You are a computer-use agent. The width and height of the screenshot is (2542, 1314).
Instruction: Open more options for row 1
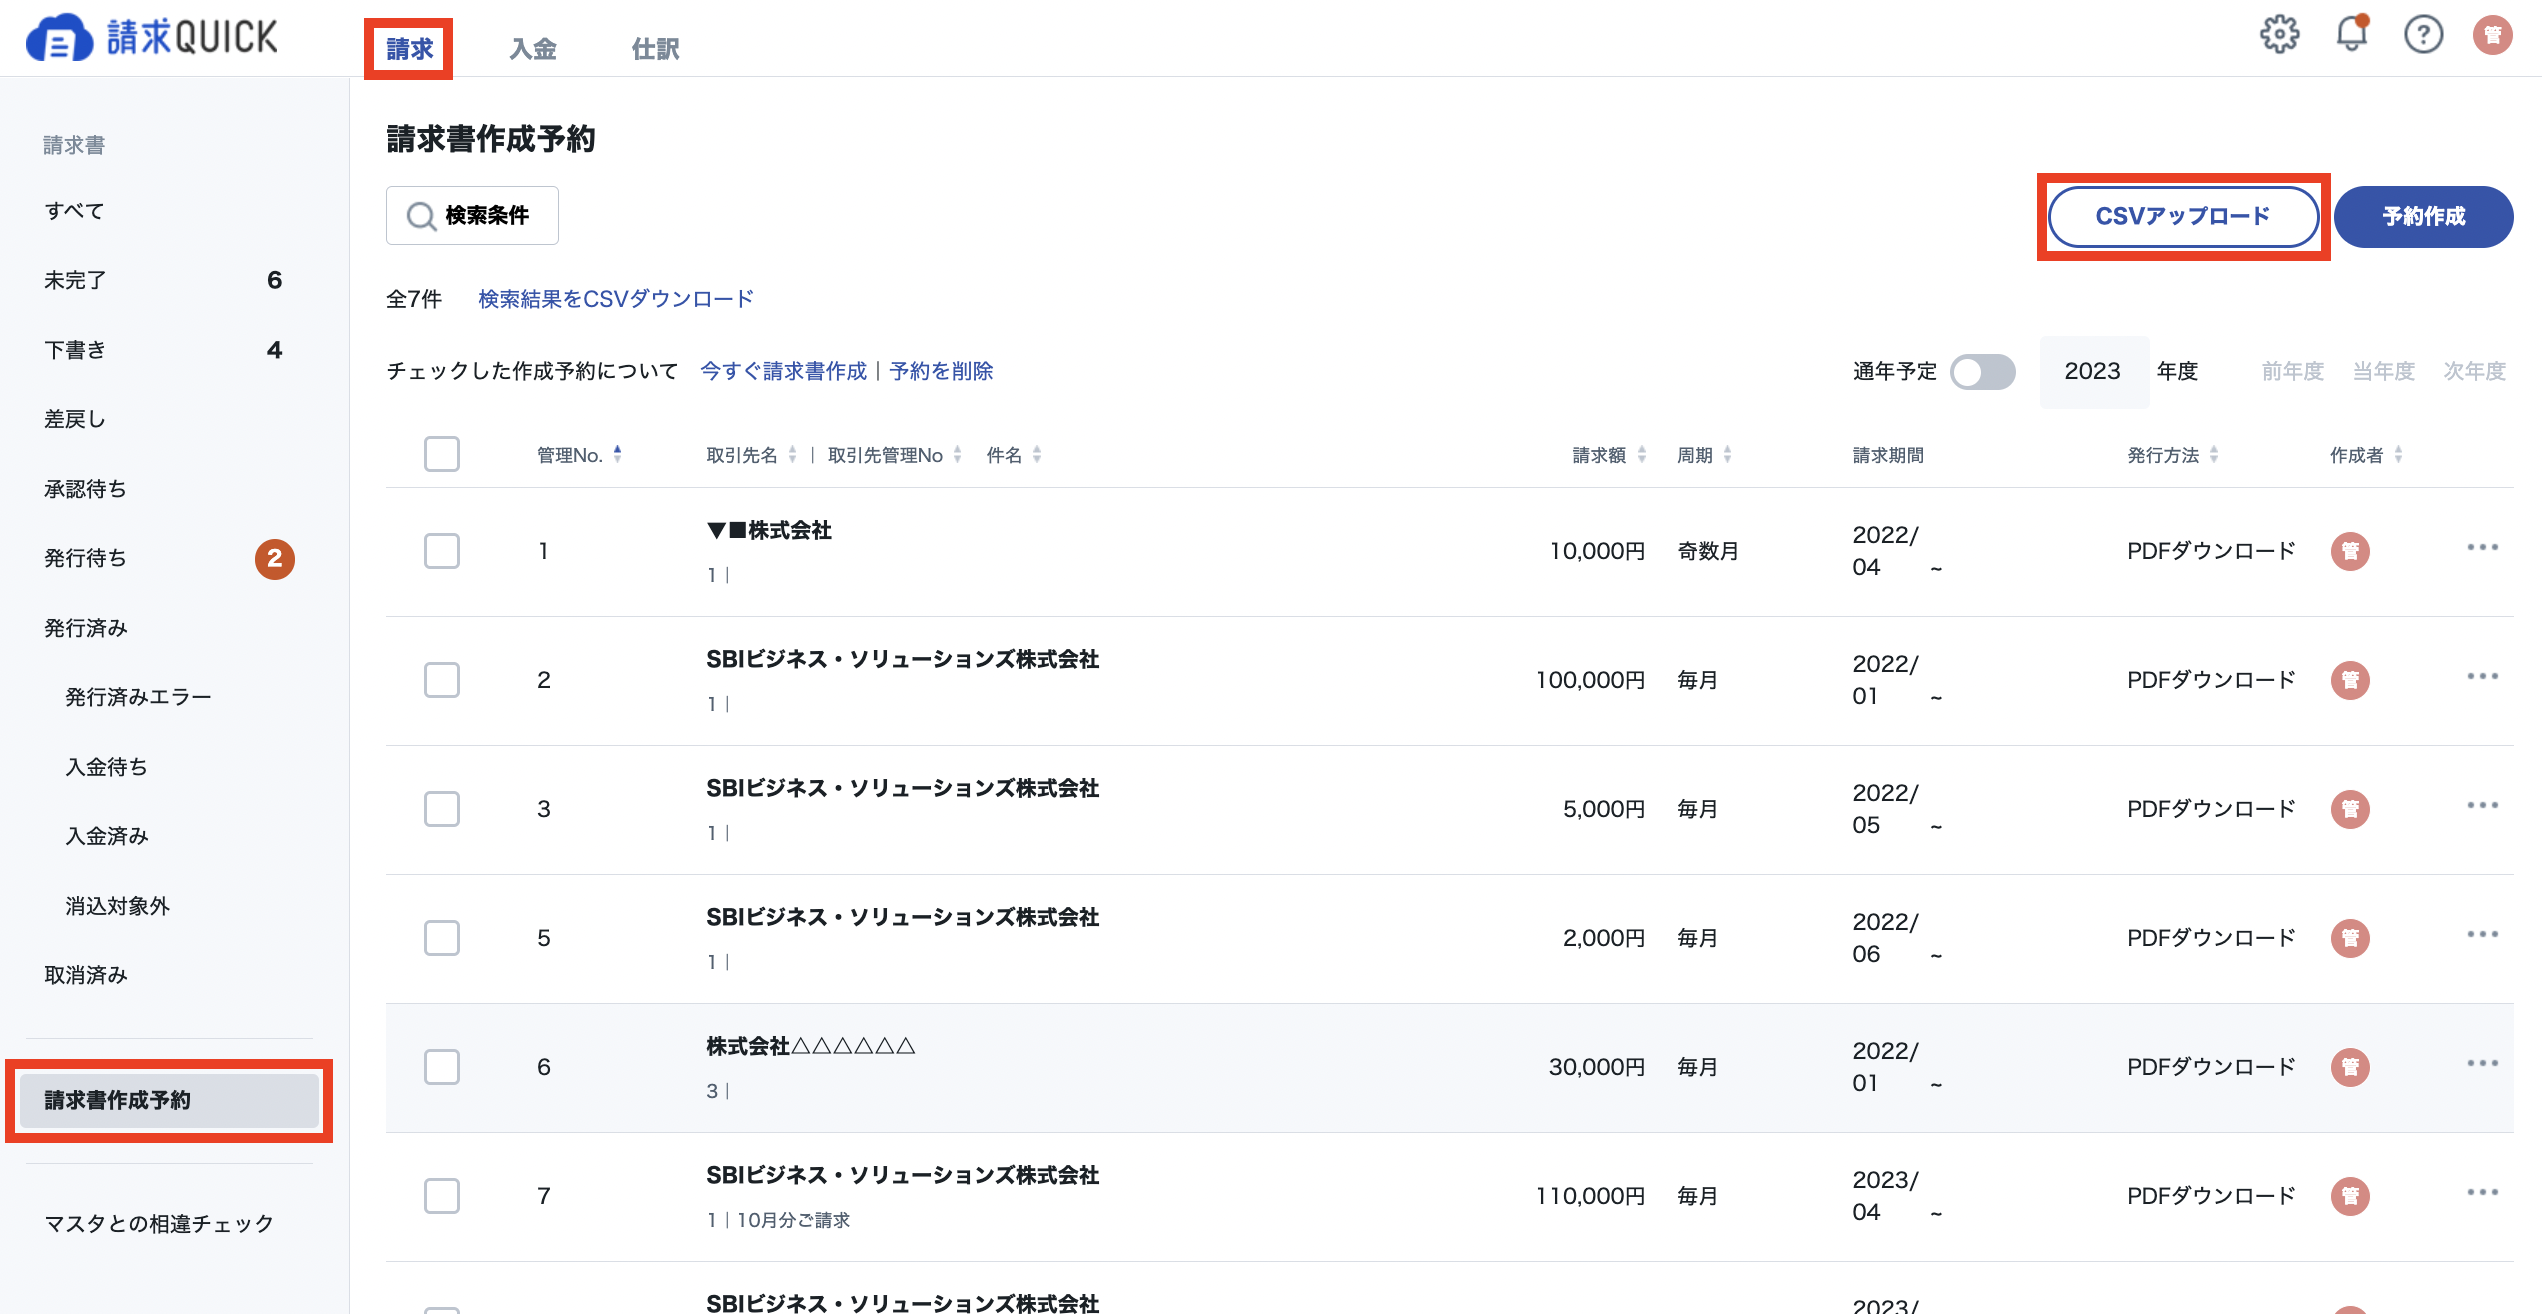coord(2482,548)
